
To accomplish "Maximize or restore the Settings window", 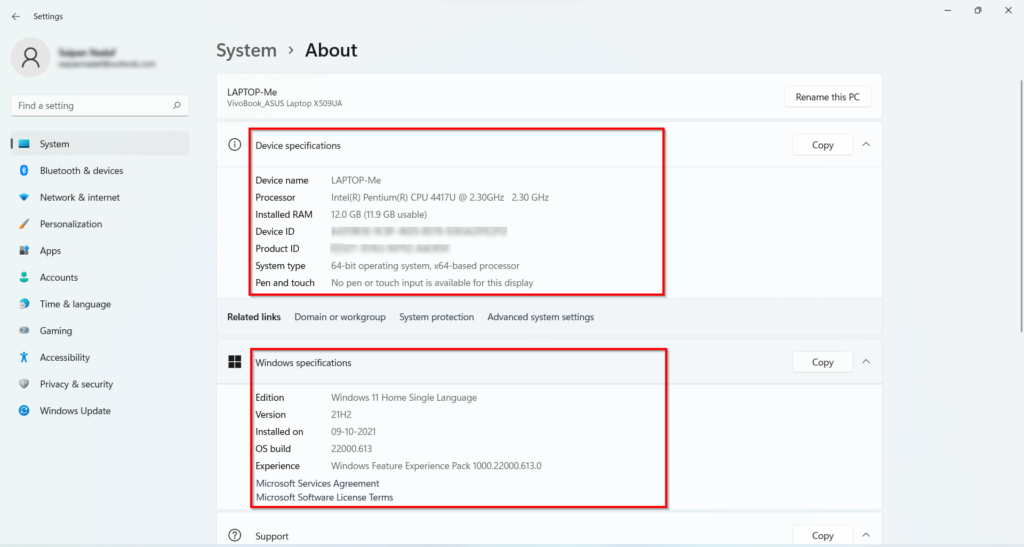I will click(x=978, y=10).
